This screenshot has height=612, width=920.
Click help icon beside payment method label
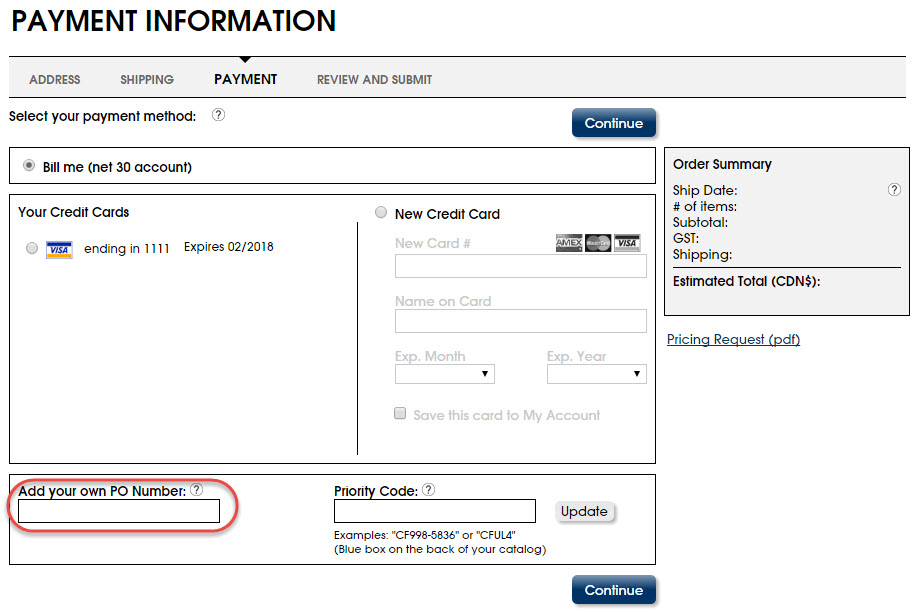219,115
